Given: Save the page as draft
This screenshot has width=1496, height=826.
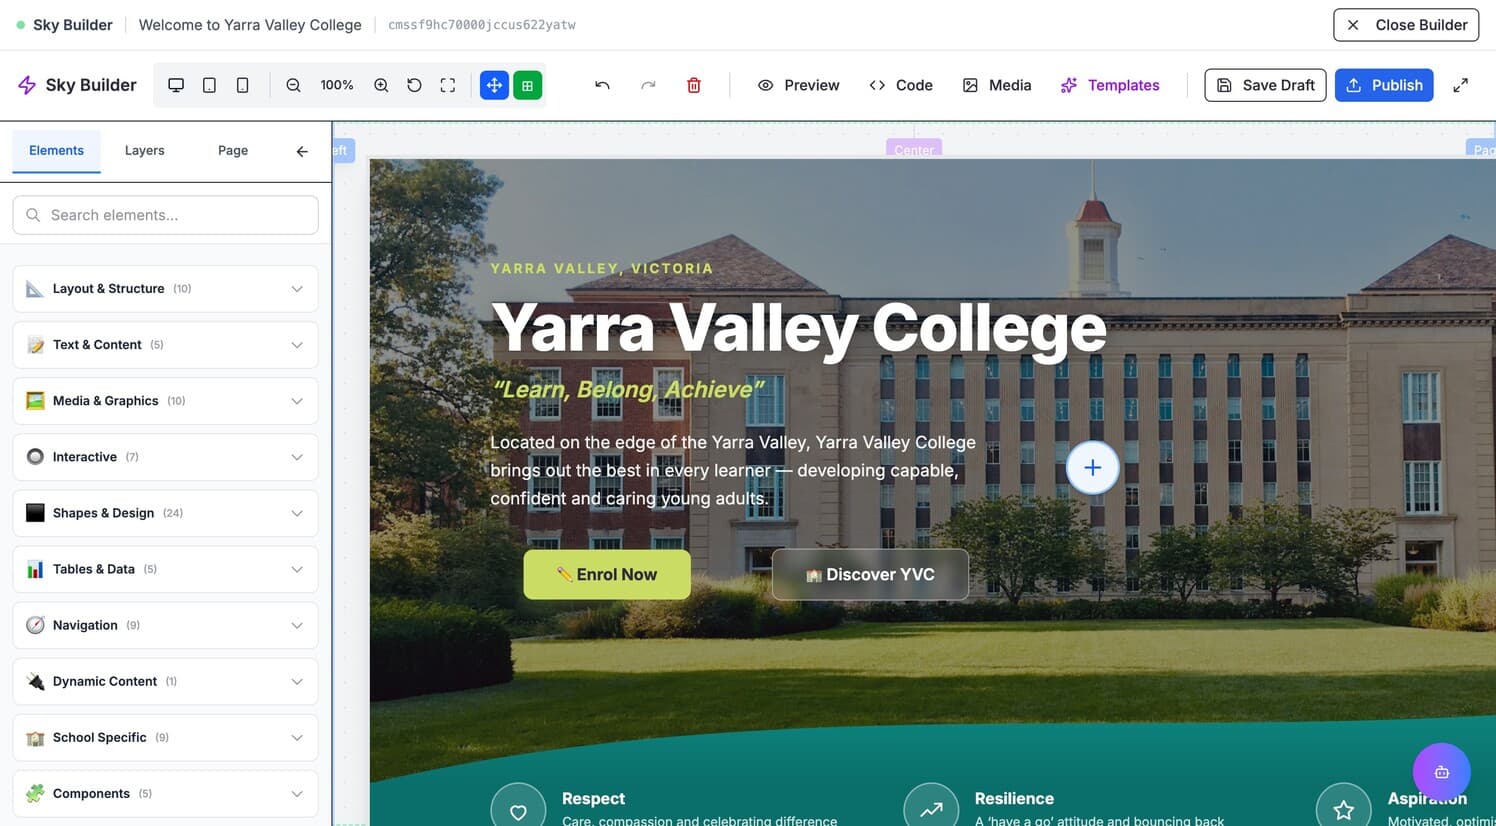Looking at the screenshot, I should tap(1265, 85).
